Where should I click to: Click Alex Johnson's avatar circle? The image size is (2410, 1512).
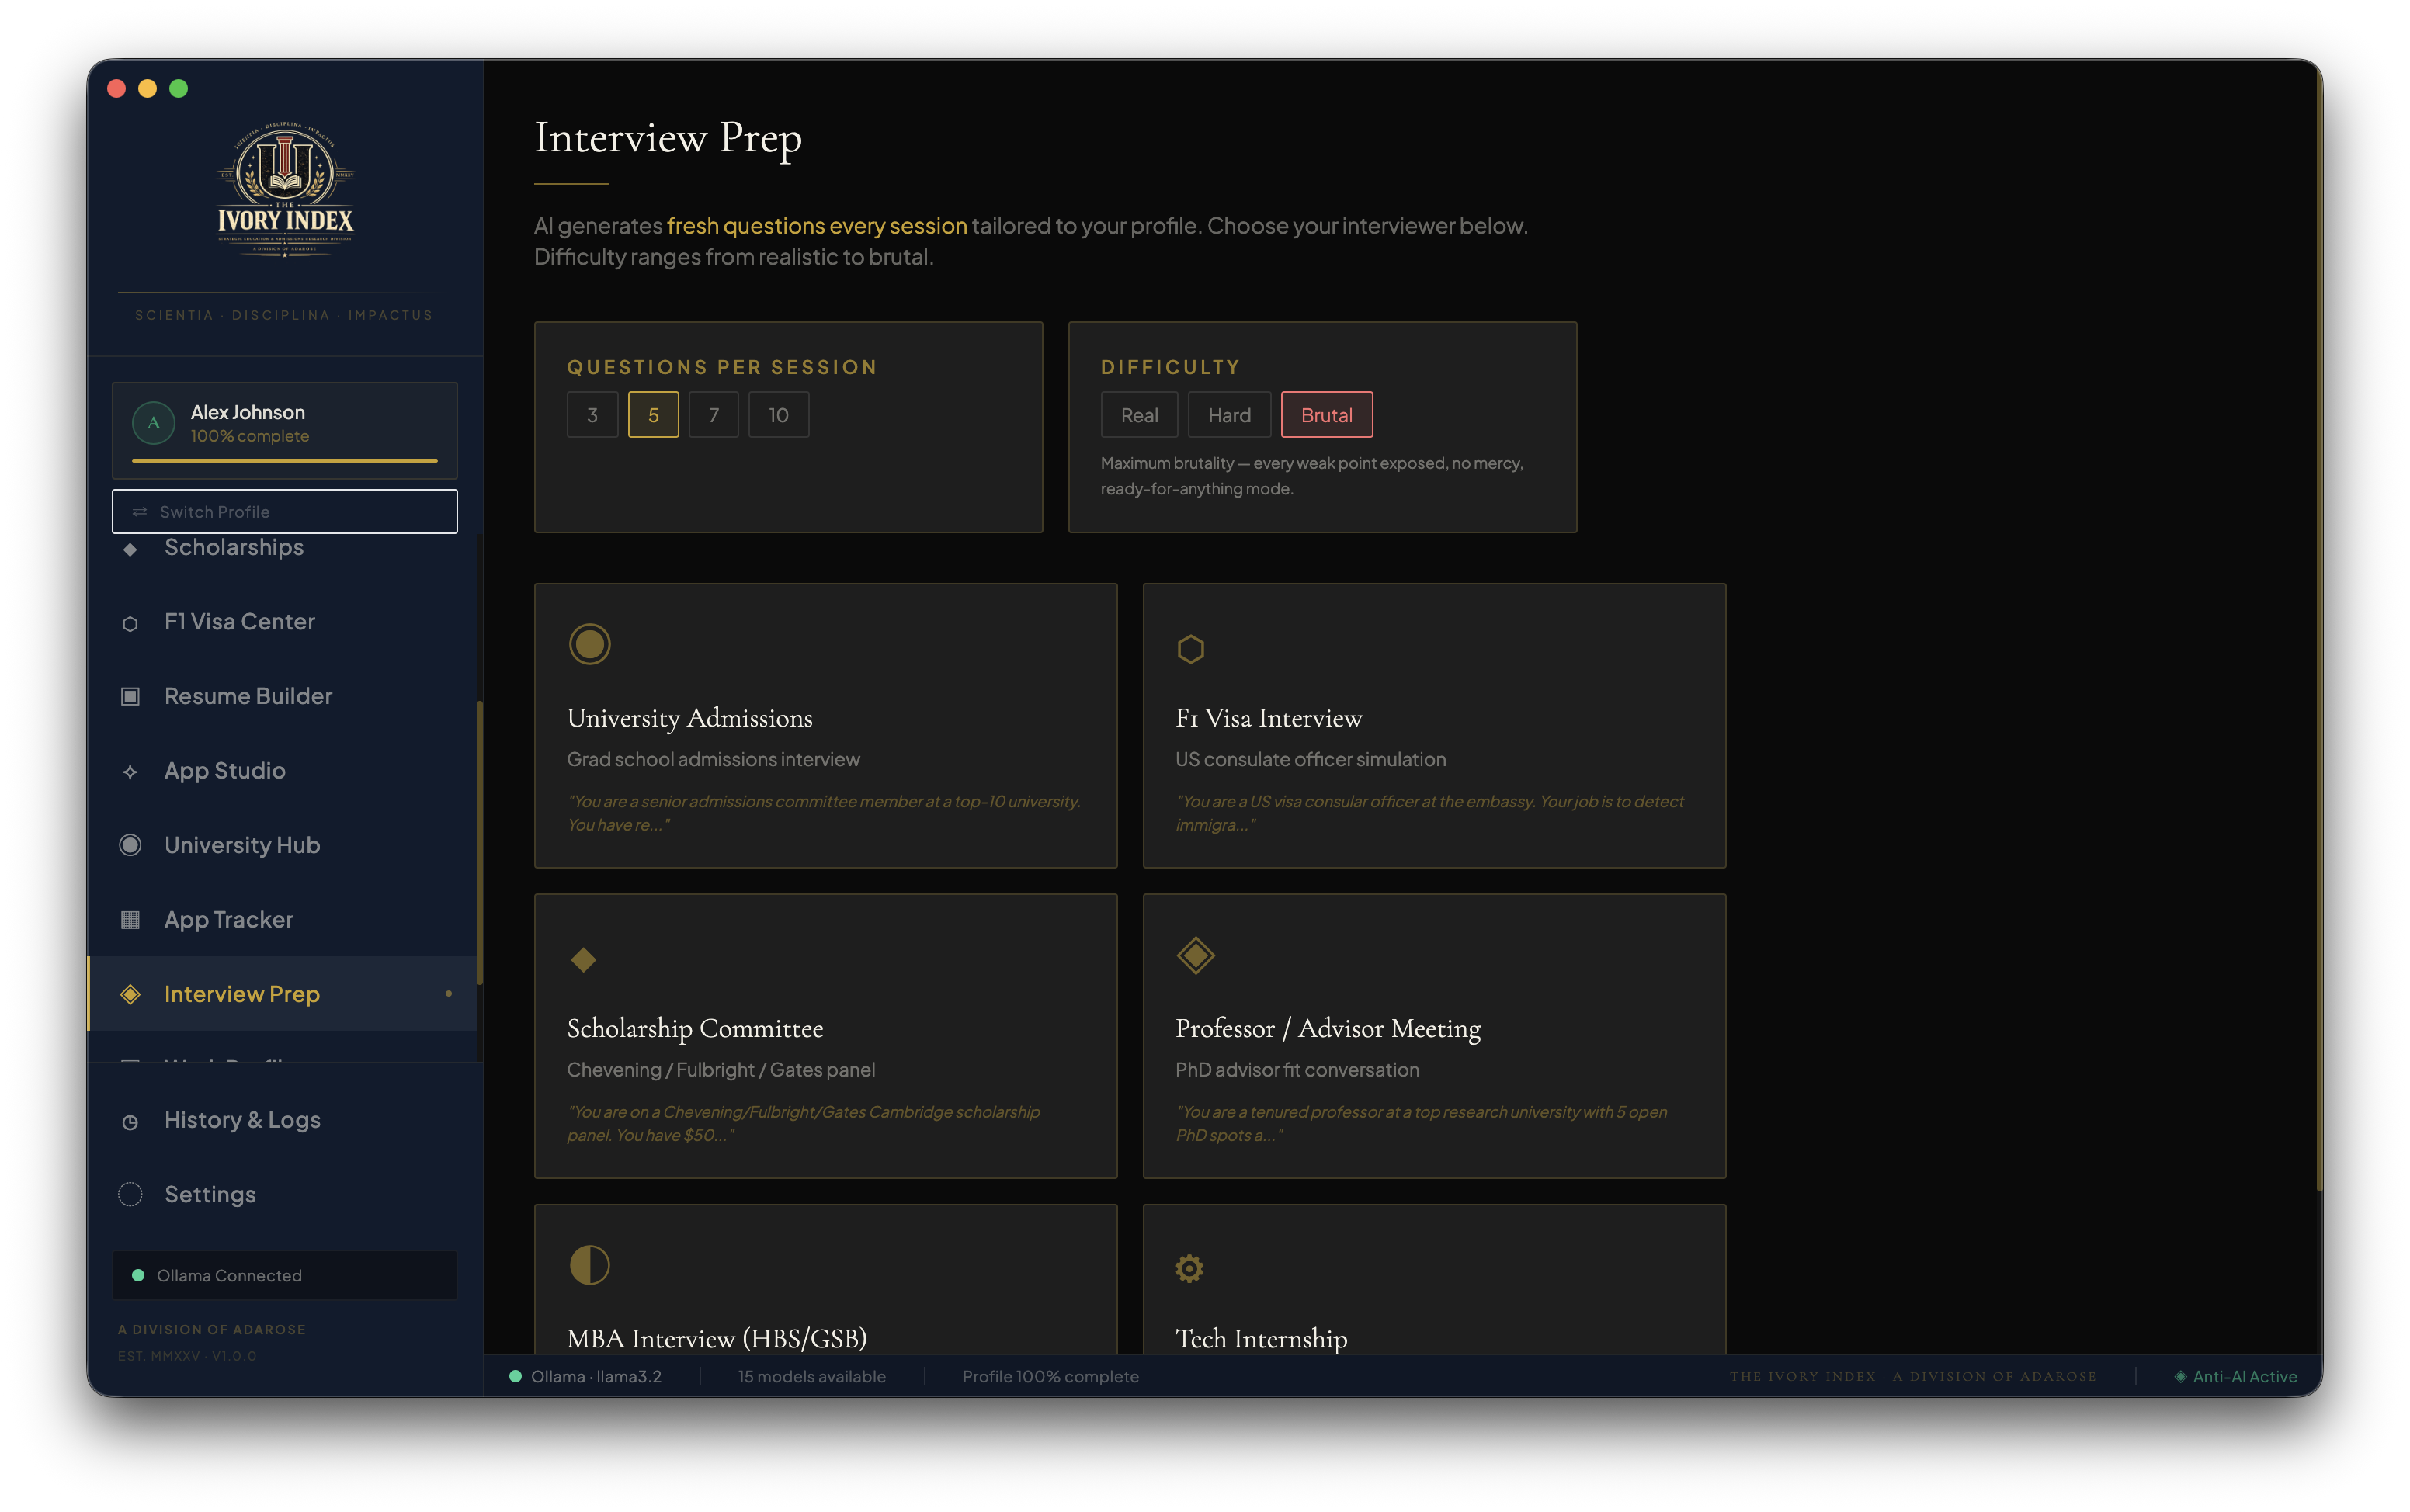pos(153,423)
